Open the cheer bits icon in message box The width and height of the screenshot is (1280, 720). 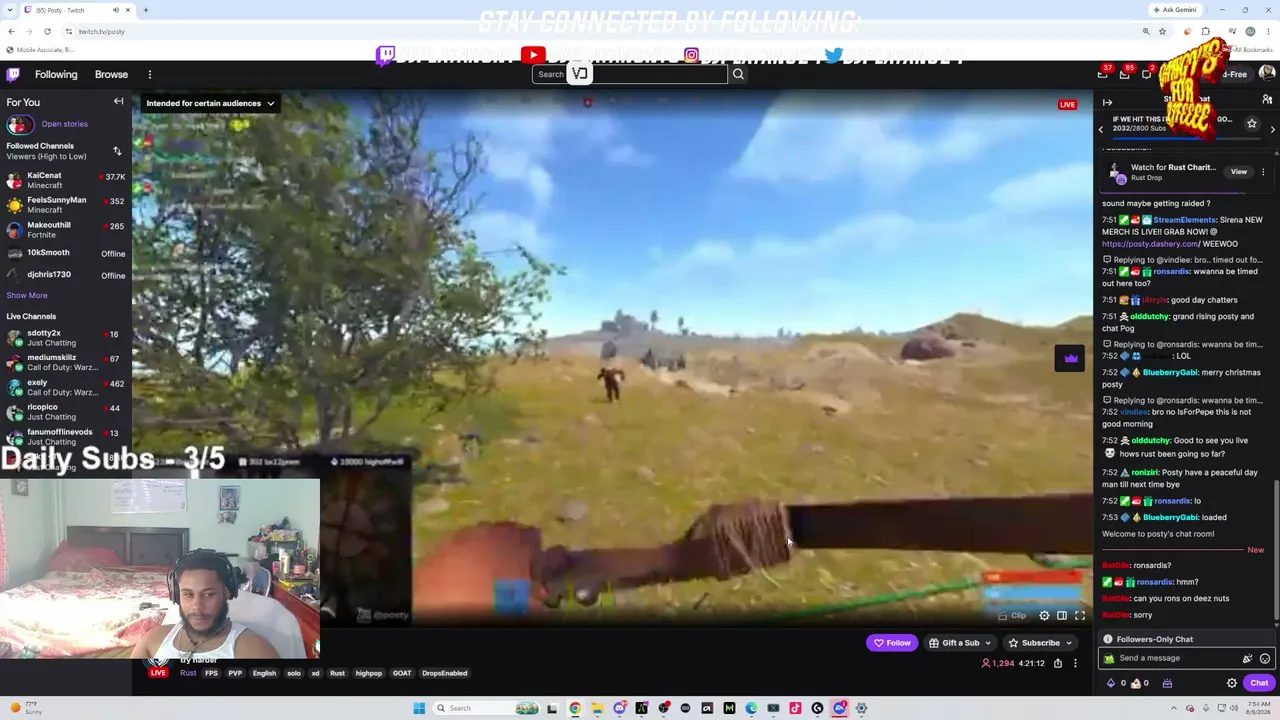click(x=1247, y=659)
